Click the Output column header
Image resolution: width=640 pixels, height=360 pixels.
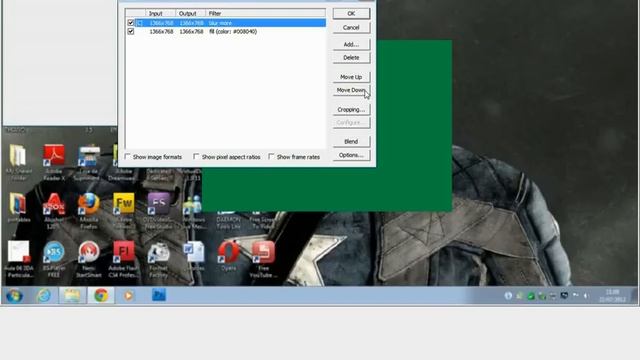coord(191,13)
